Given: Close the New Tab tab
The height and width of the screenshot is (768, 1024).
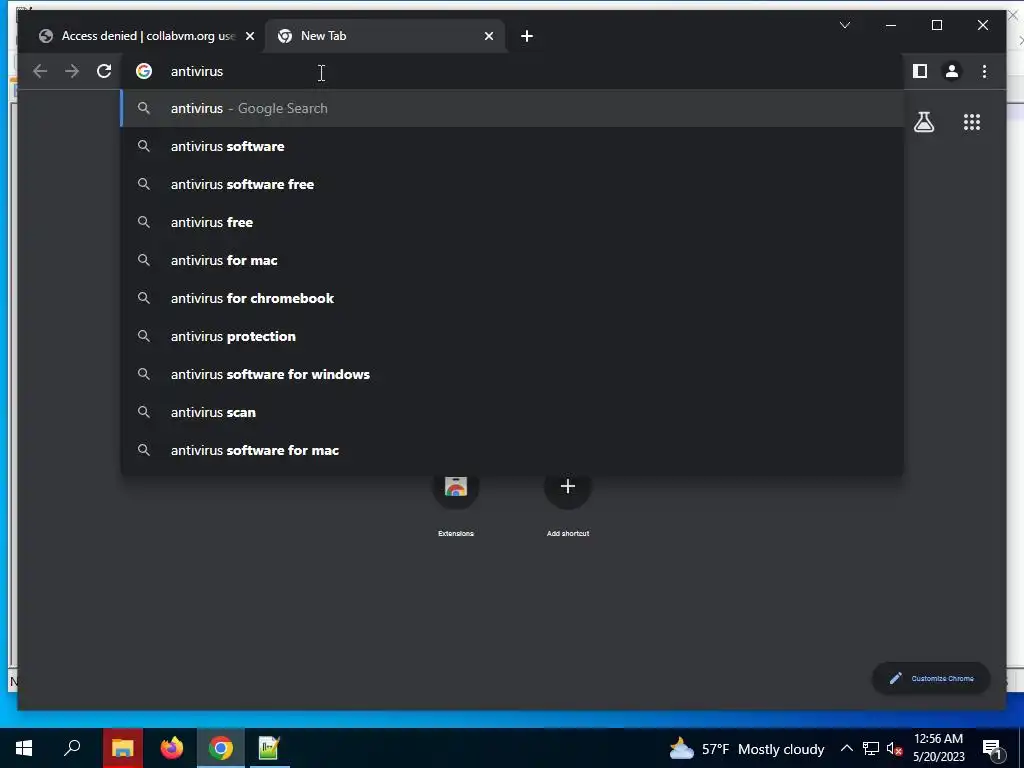Looking at the screenshot, I should point(488,36).
